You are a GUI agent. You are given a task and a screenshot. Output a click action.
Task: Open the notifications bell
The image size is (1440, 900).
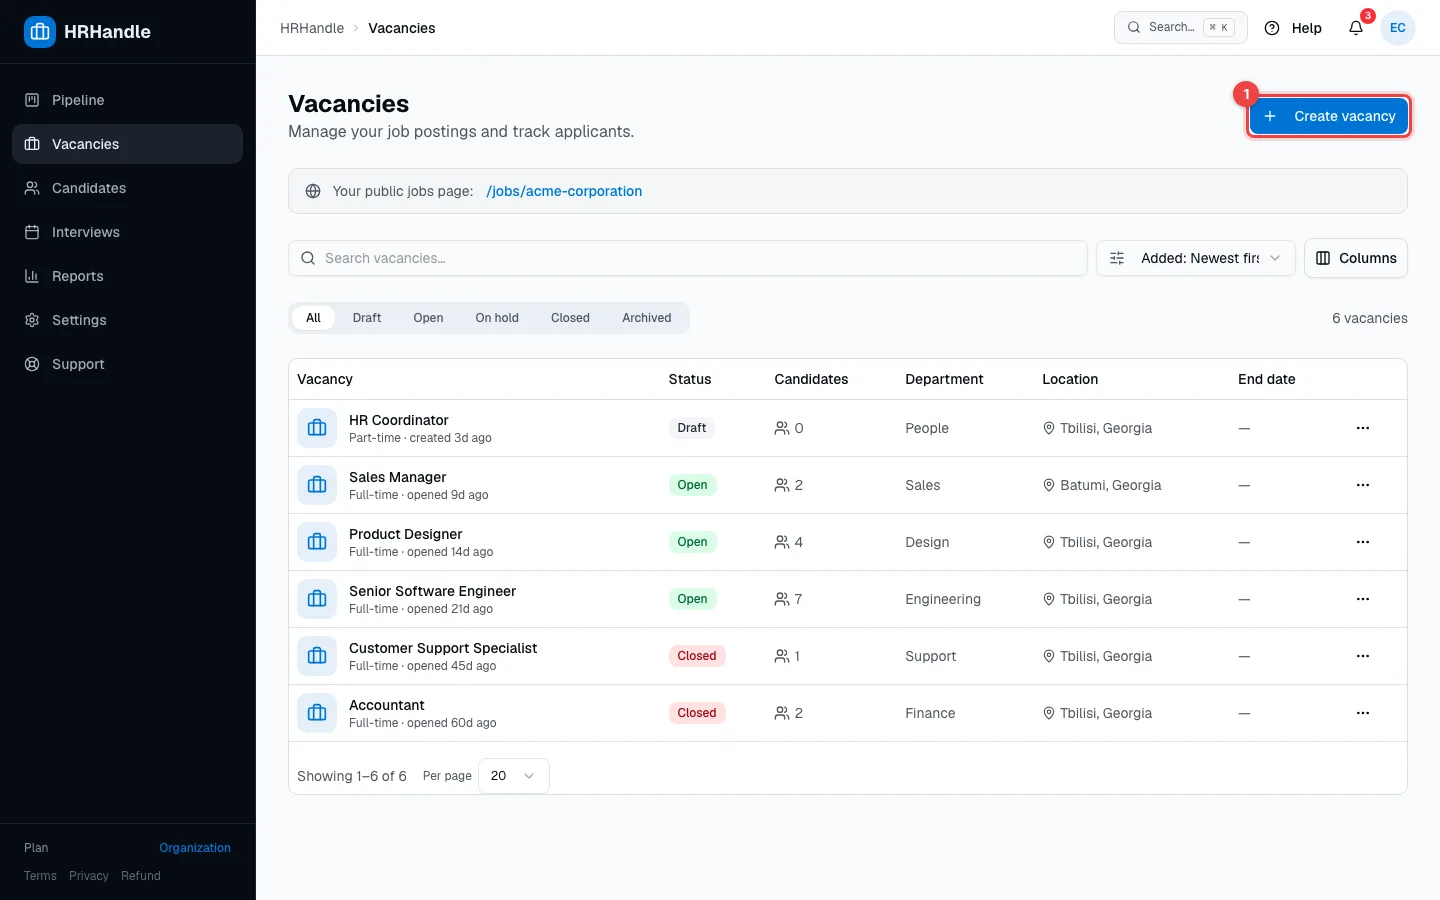pyautogui.click(x=1356, y=28)
